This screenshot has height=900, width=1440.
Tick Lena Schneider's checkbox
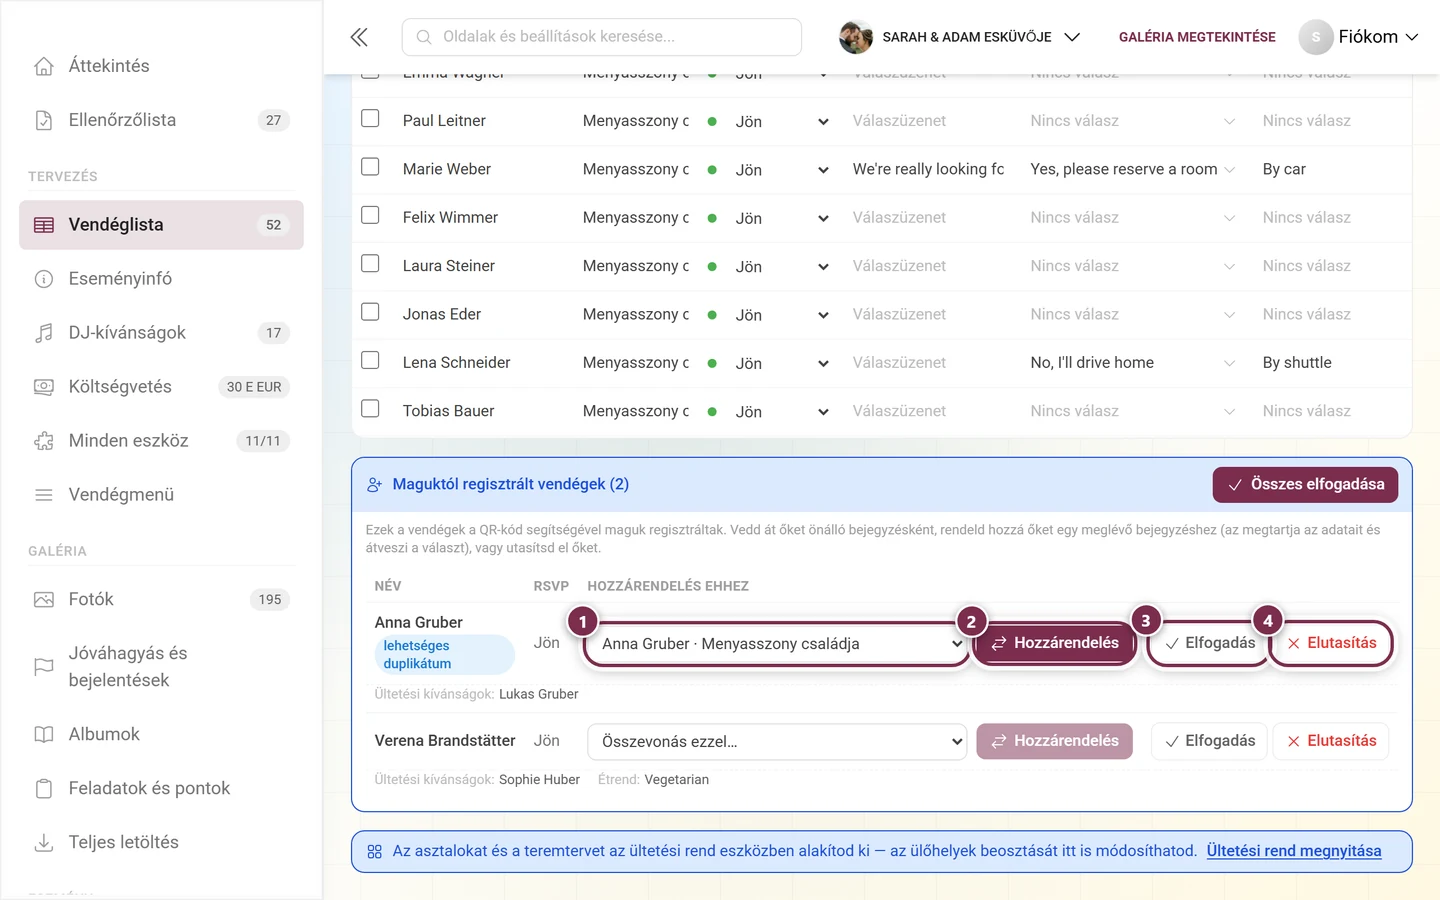click(370, 360)
